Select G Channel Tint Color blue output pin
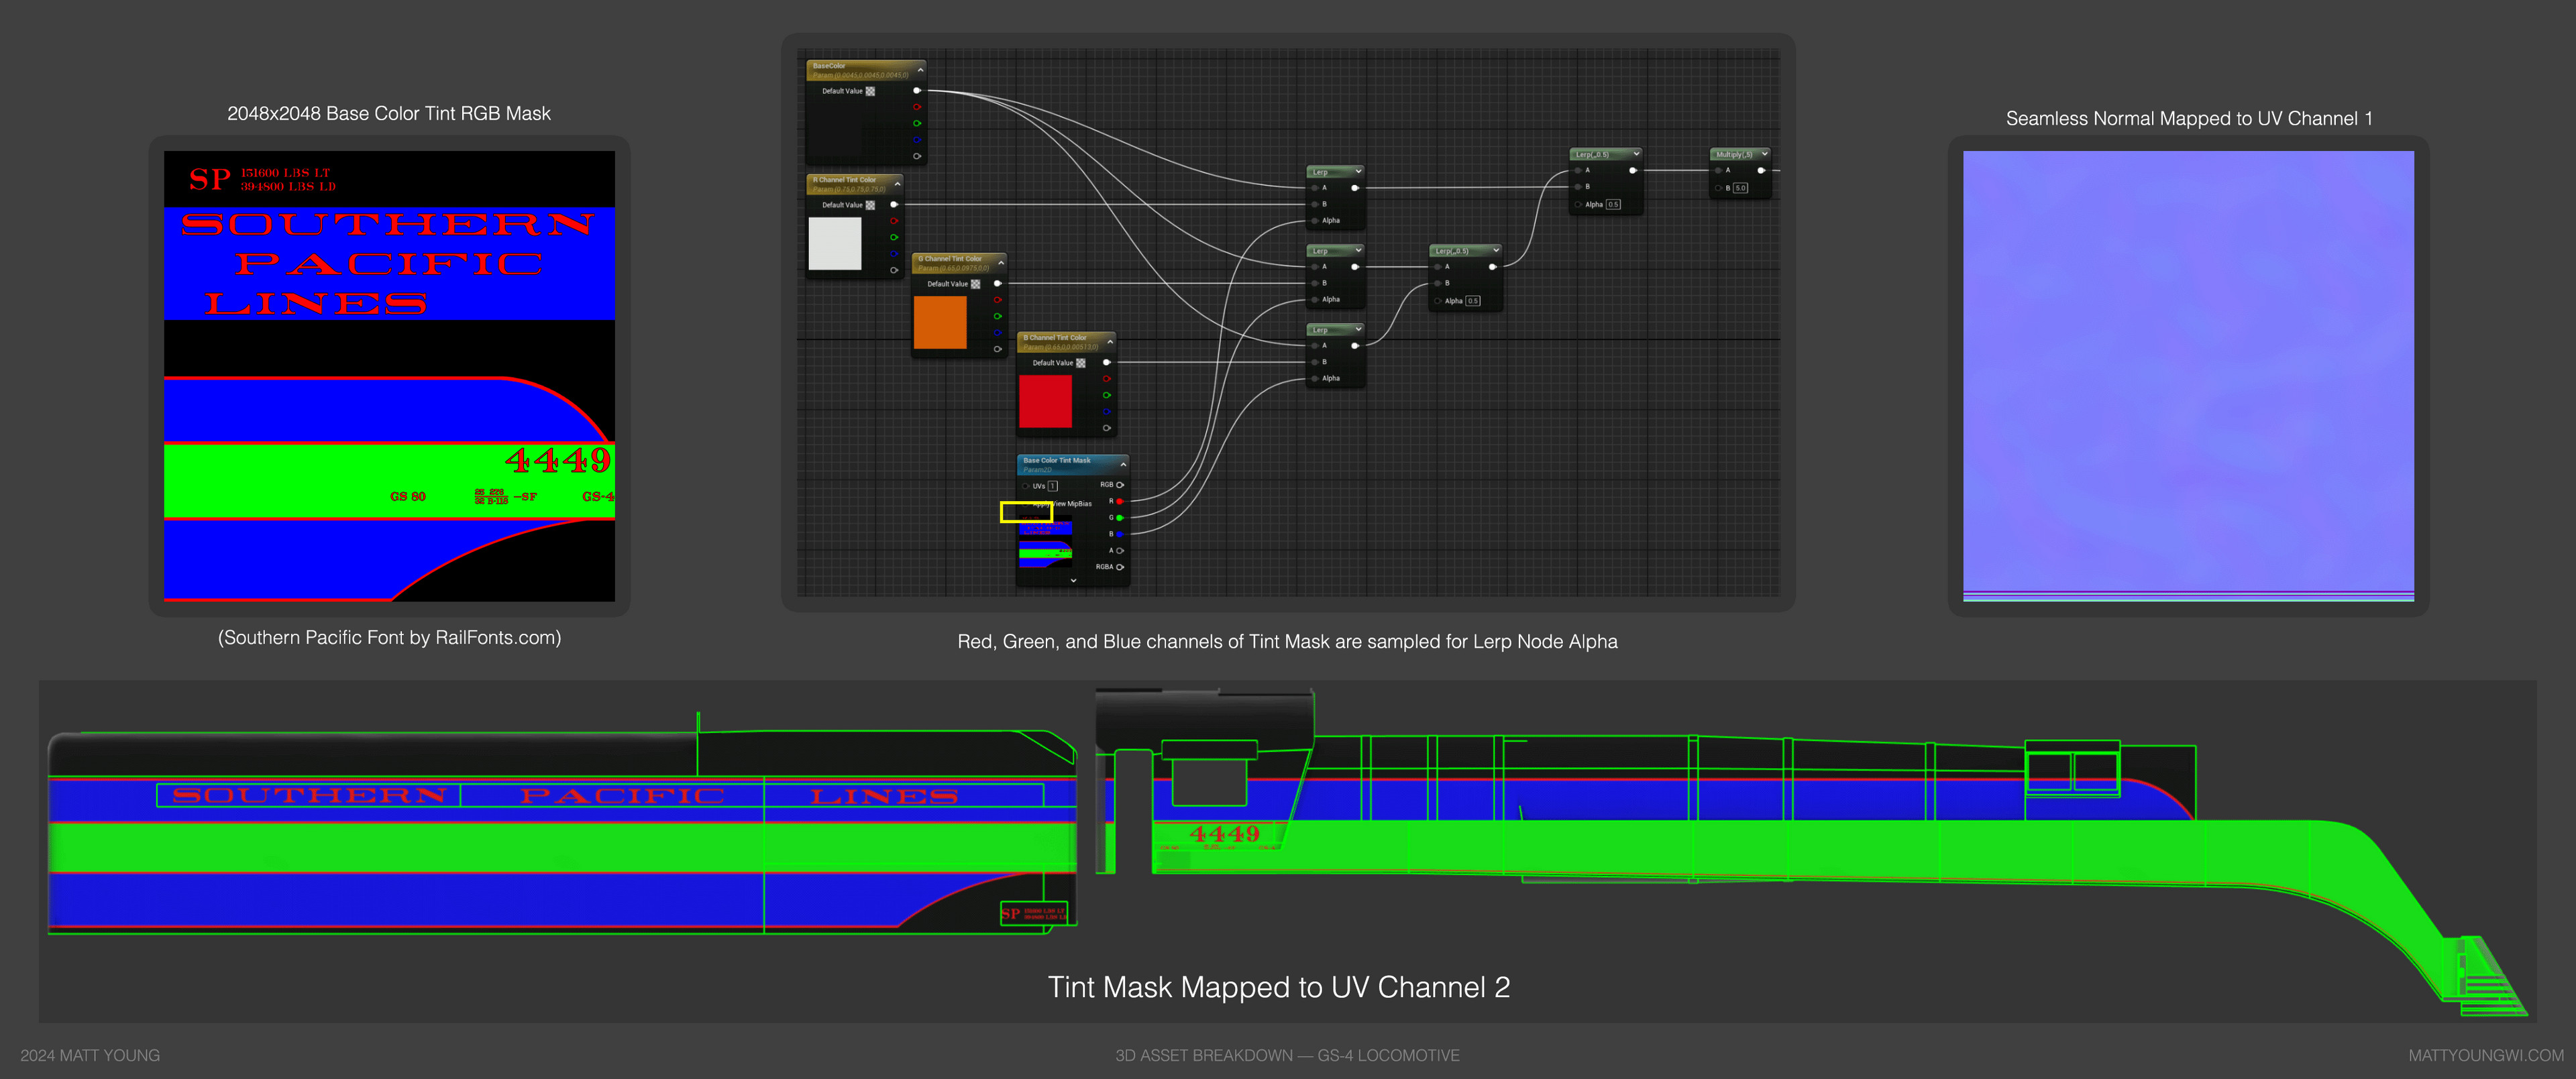This screenshot has width=2576, height=1079. point(997,333)
